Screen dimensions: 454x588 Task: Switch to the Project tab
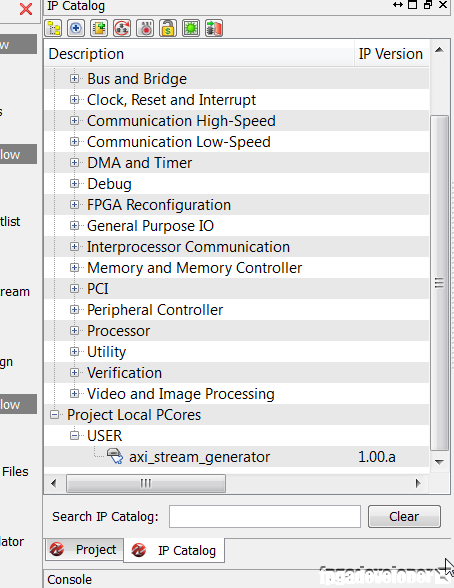pyautogui.click(x=84, y=550)
